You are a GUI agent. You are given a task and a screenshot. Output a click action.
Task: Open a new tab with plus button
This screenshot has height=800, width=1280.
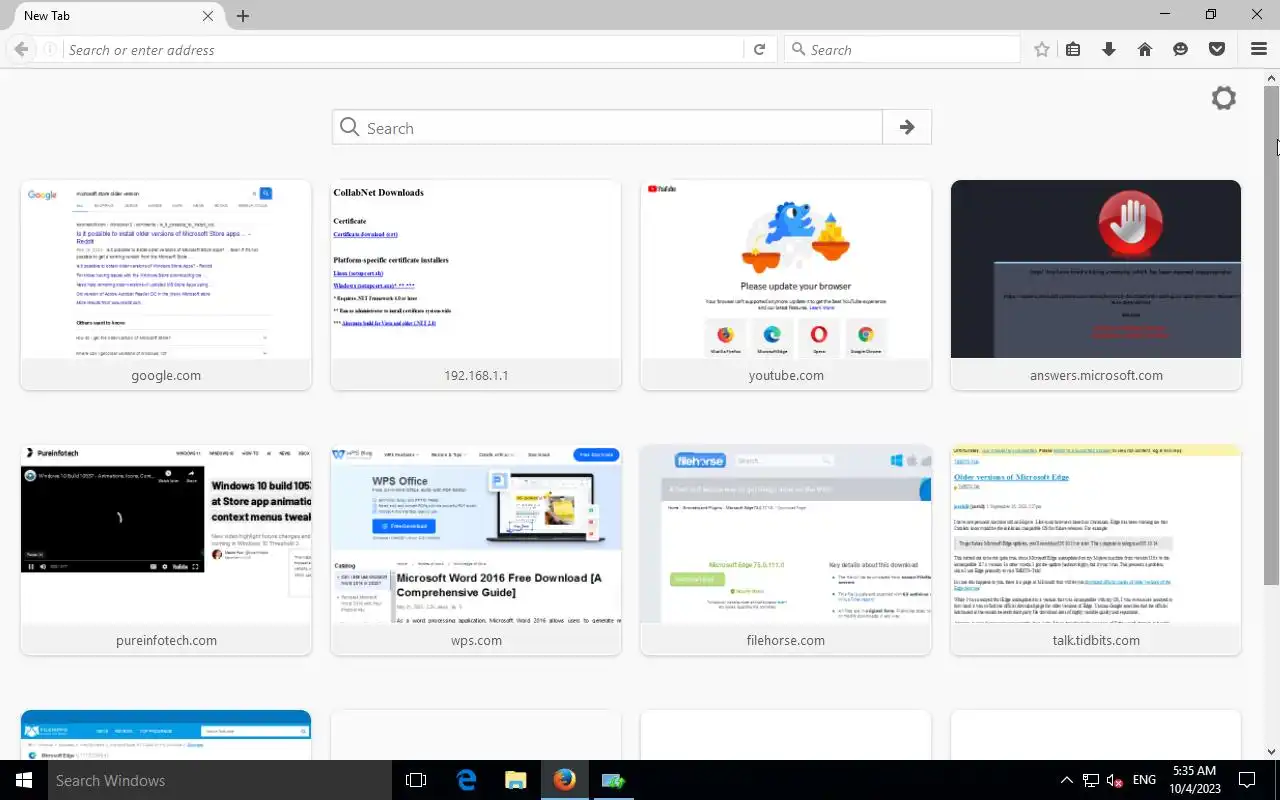click(242, 16)
